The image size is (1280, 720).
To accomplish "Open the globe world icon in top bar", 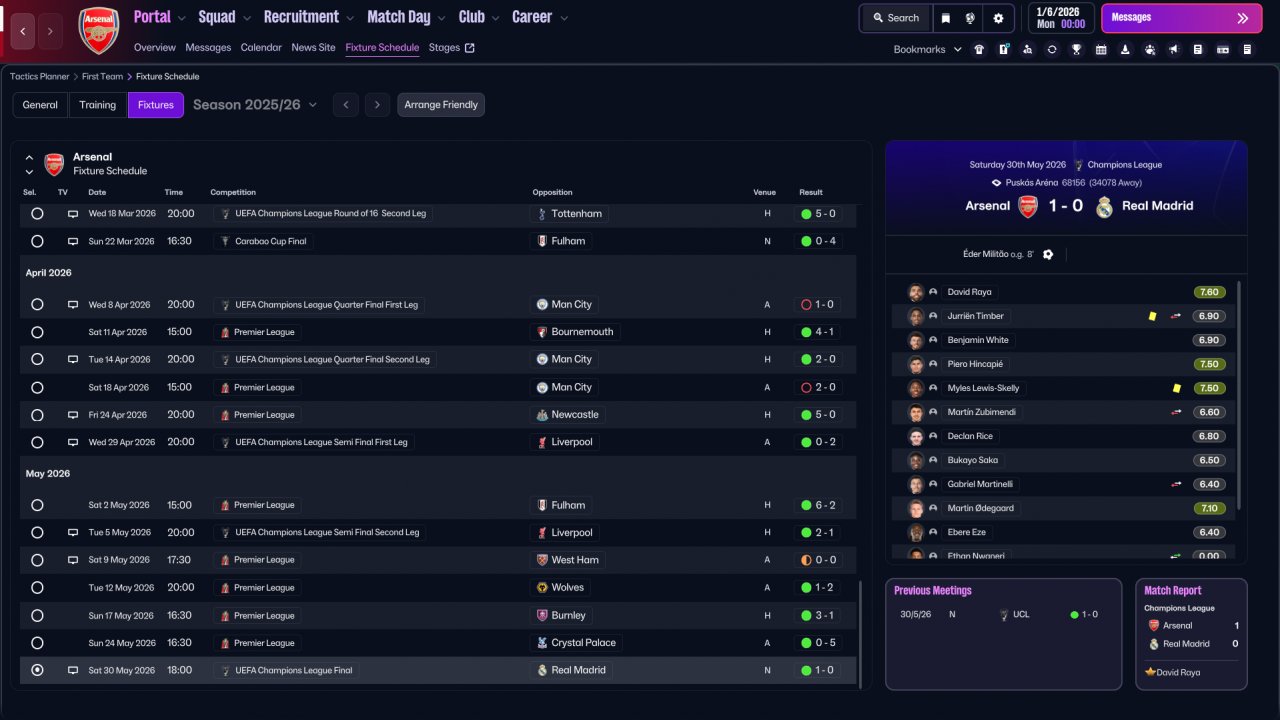I will 970,18.
